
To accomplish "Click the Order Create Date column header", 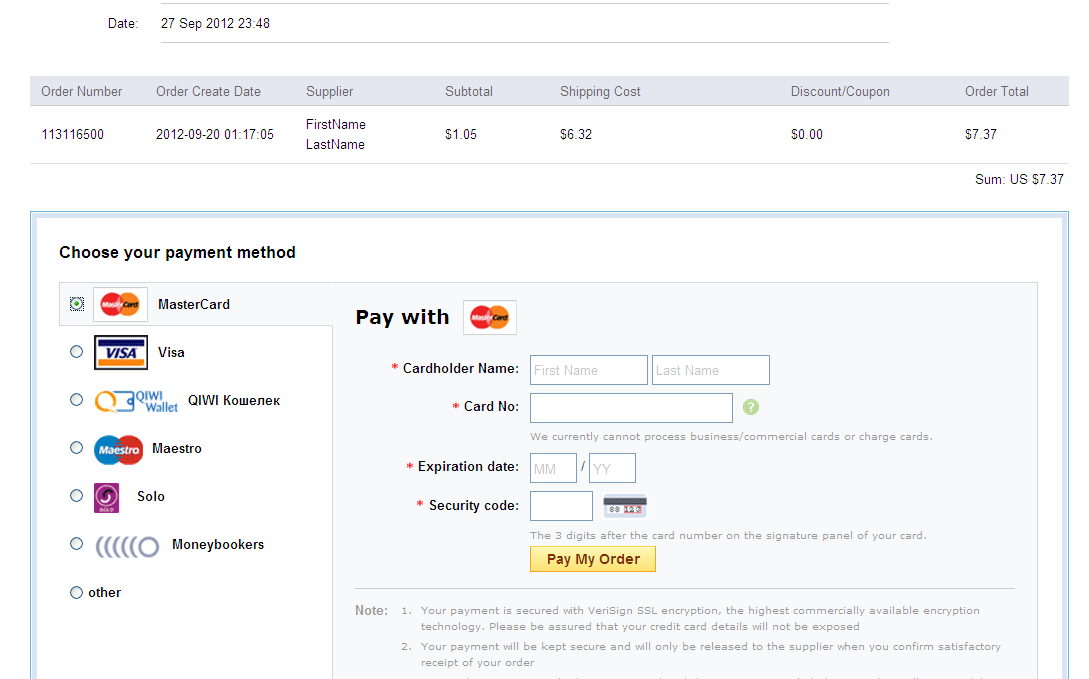I will pos(208,92).
